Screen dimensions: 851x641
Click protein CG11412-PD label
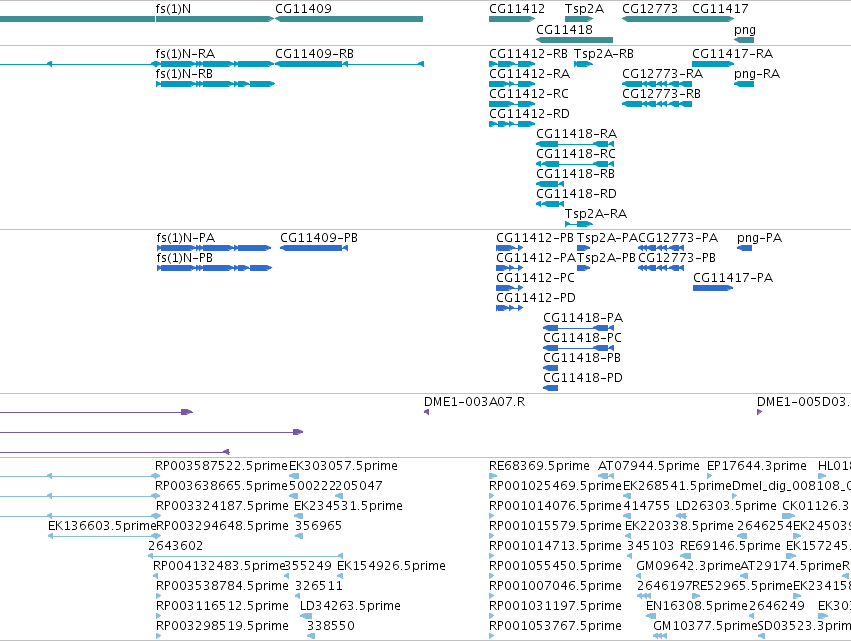[x=536, y=298]
